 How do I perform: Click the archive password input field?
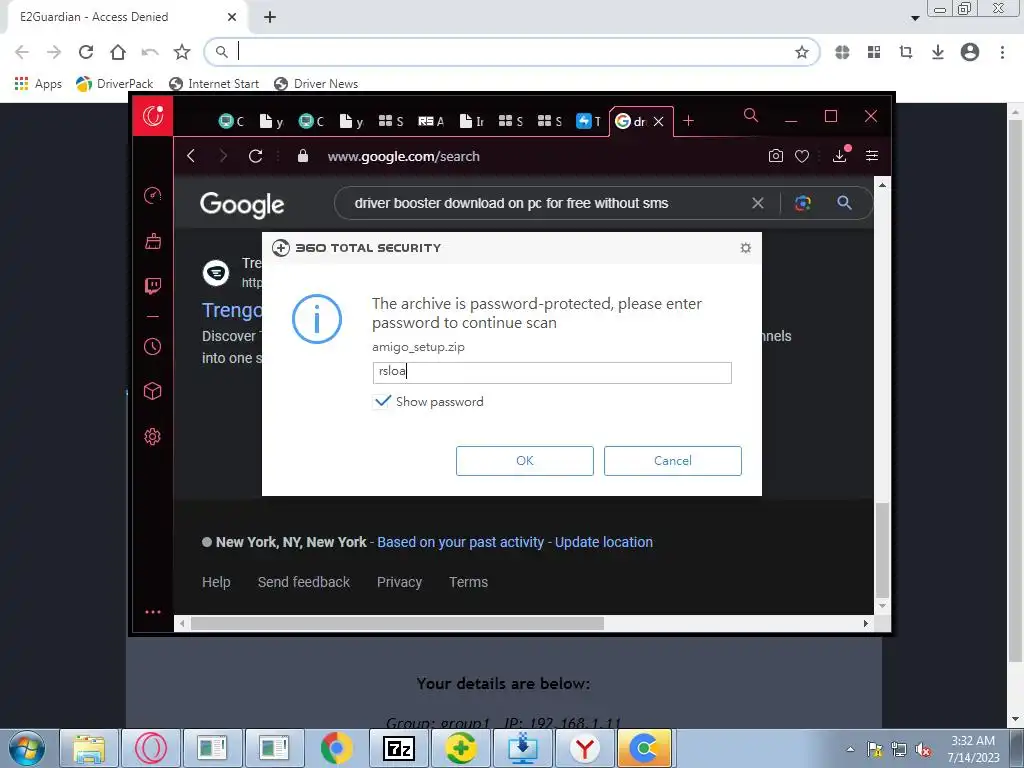point(552,372)
